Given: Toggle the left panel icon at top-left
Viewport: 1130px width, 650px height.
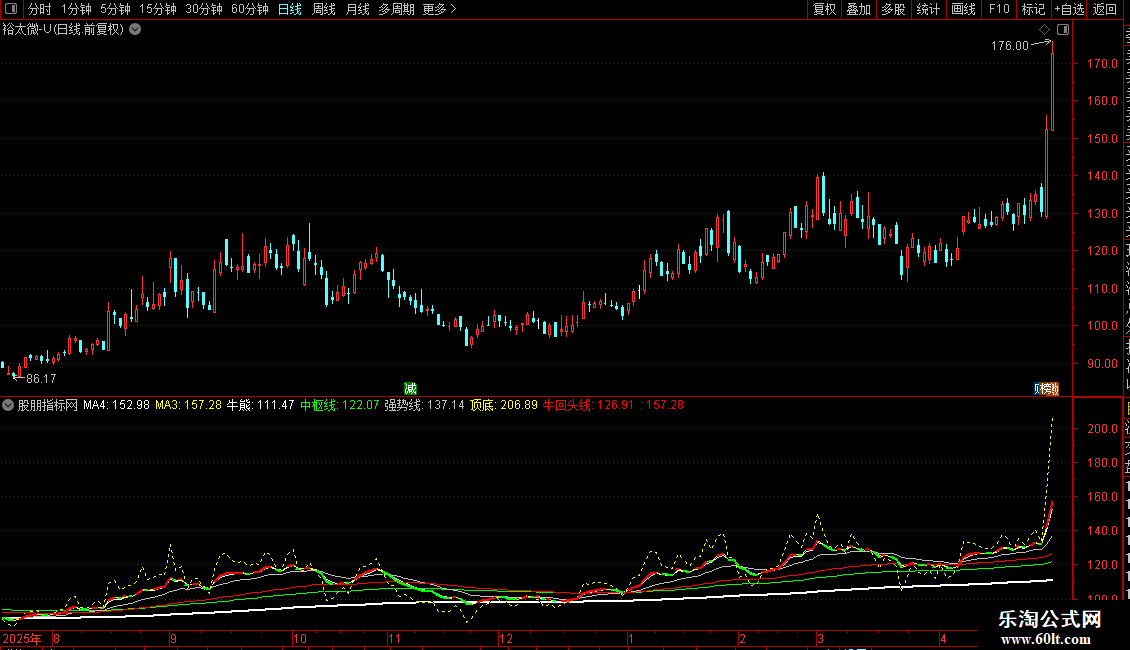Looking at the screenshot, I should pyautogui.click(x=11, y=9).
